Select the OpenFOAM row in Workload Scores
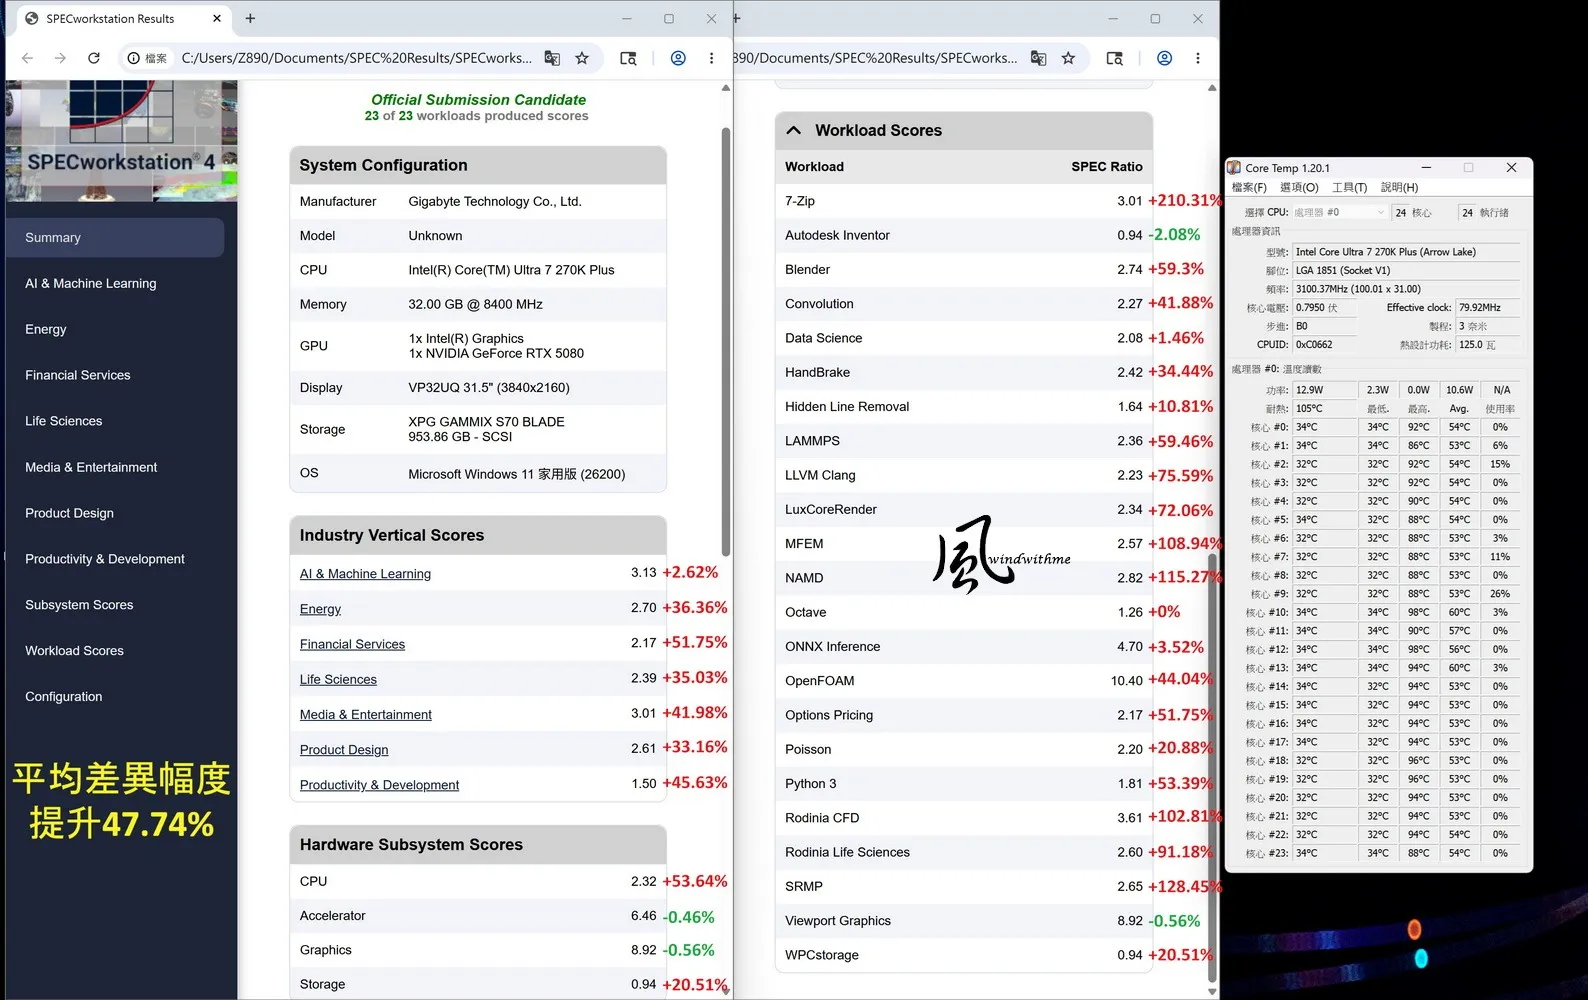The width and height of the screenshot is (1588, 1000). 964,681
